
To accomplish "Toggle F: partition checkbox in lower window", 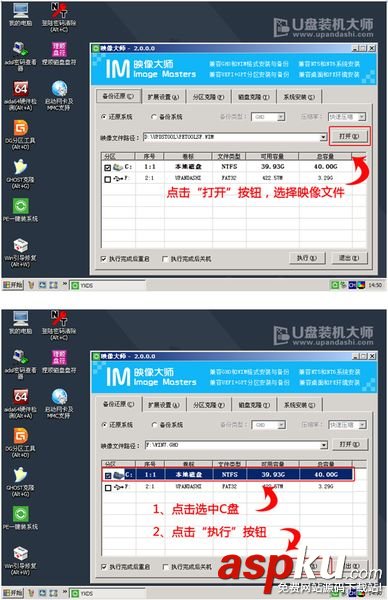I will pos(108,488).
